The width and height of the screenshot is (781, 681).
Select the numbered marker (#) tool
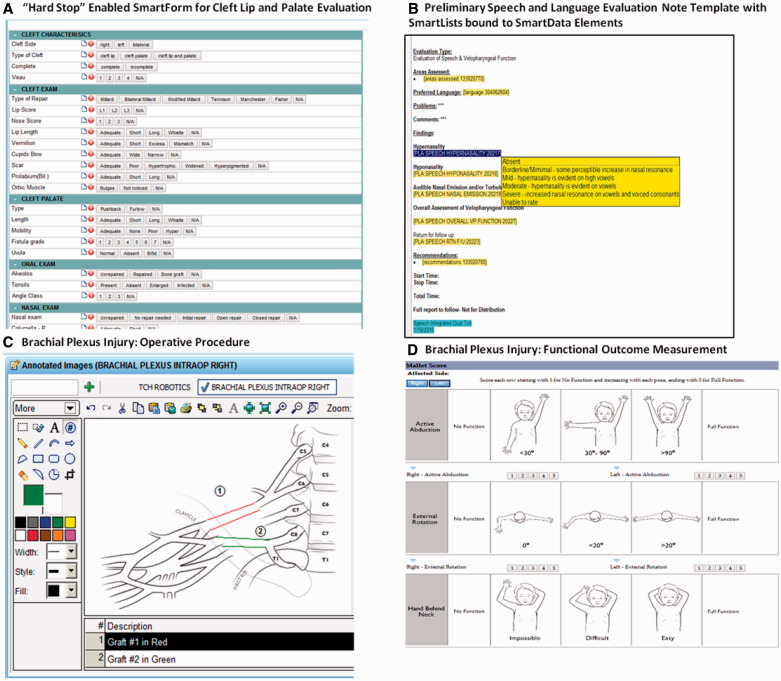70,427
